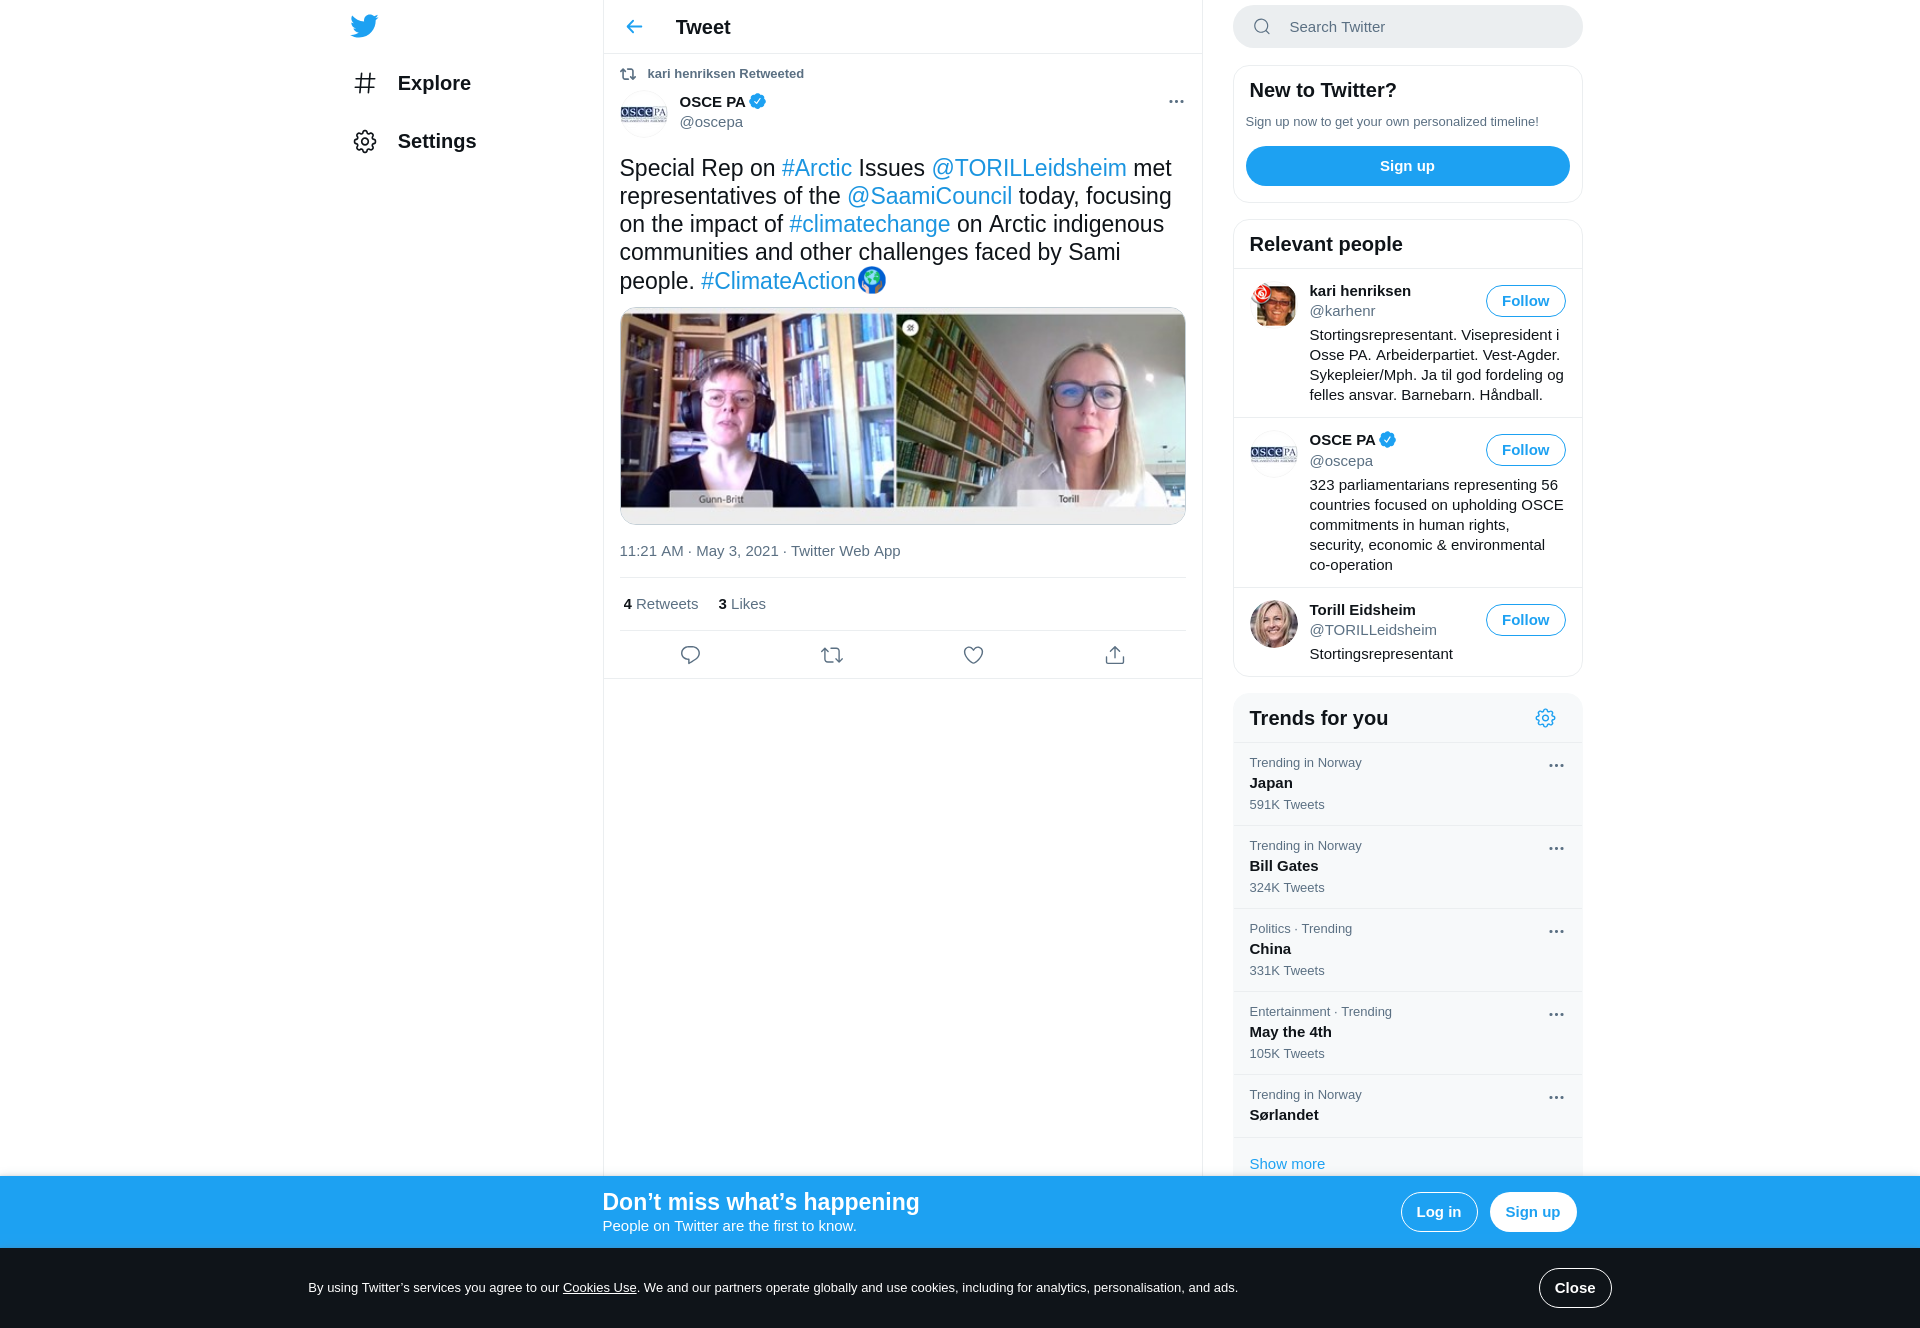
Task: Open trends settings gear icon
Action: pos(1545,718)
